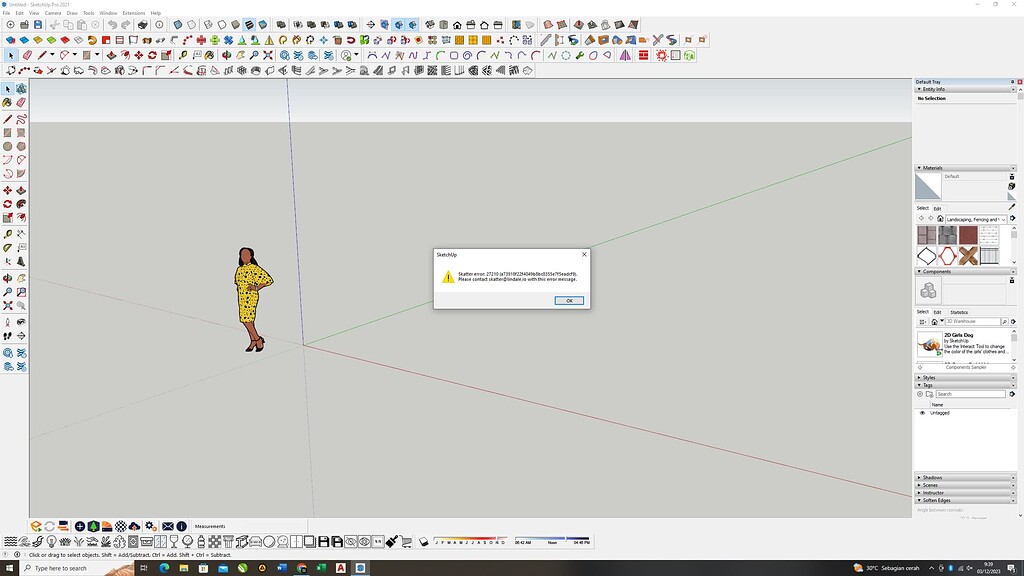Select the Move tool
The image size is (1024, 576).
(7, 190)
